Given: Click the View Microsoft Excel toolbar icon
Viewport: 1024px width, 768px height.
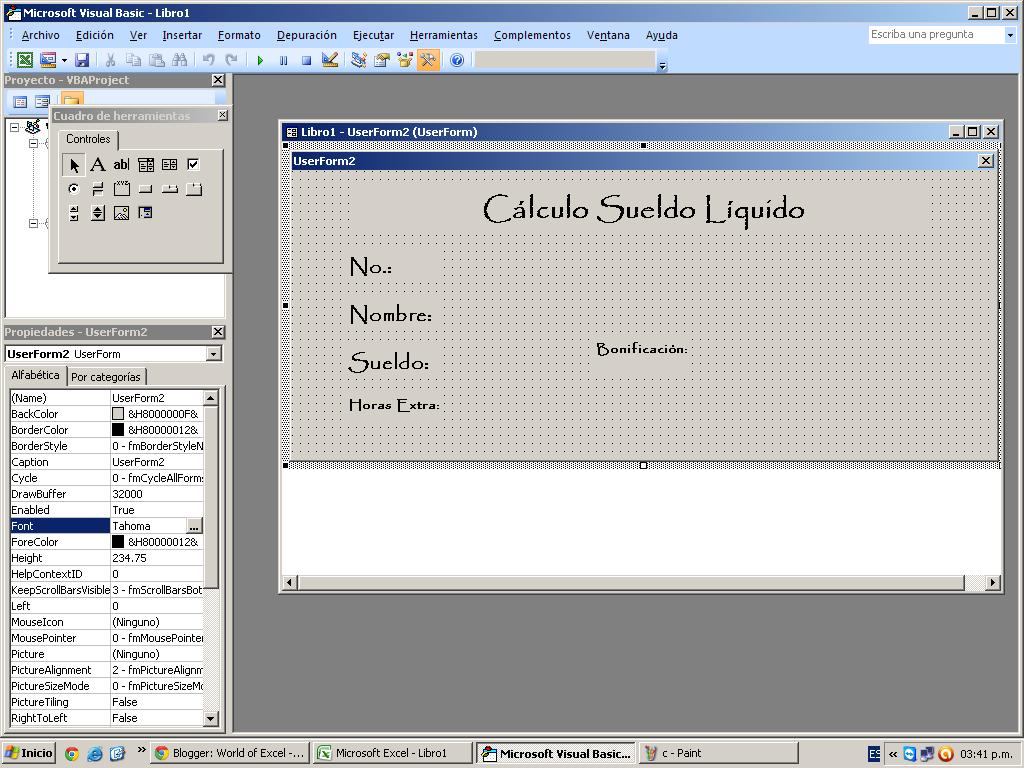Looking at the screenshot, I should click(25, 60).
